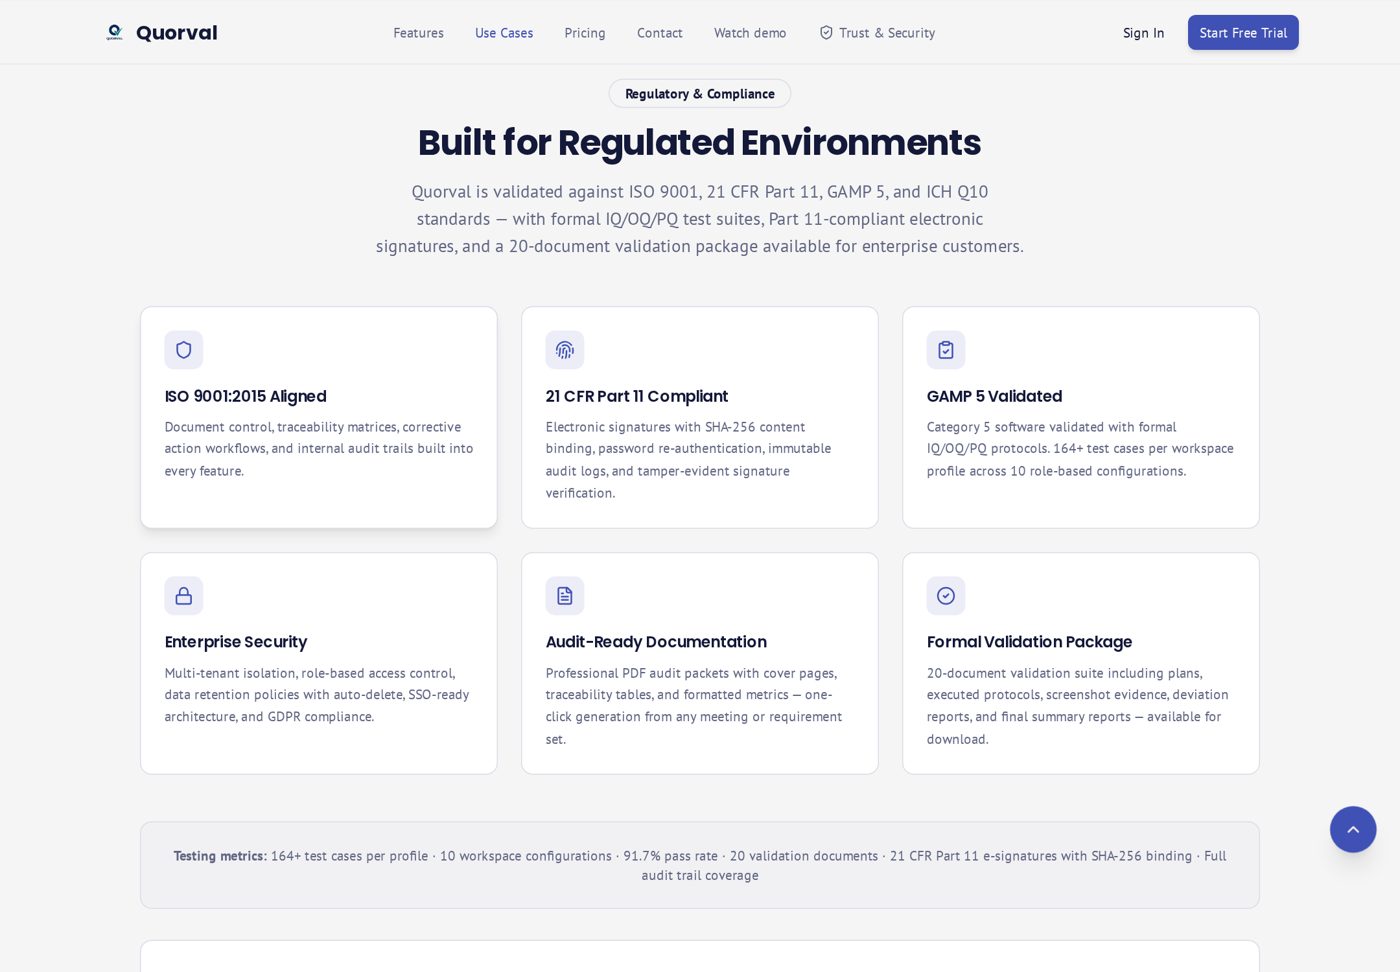
Task: Click the Quorval brand name
Action: tap(177, 33)
